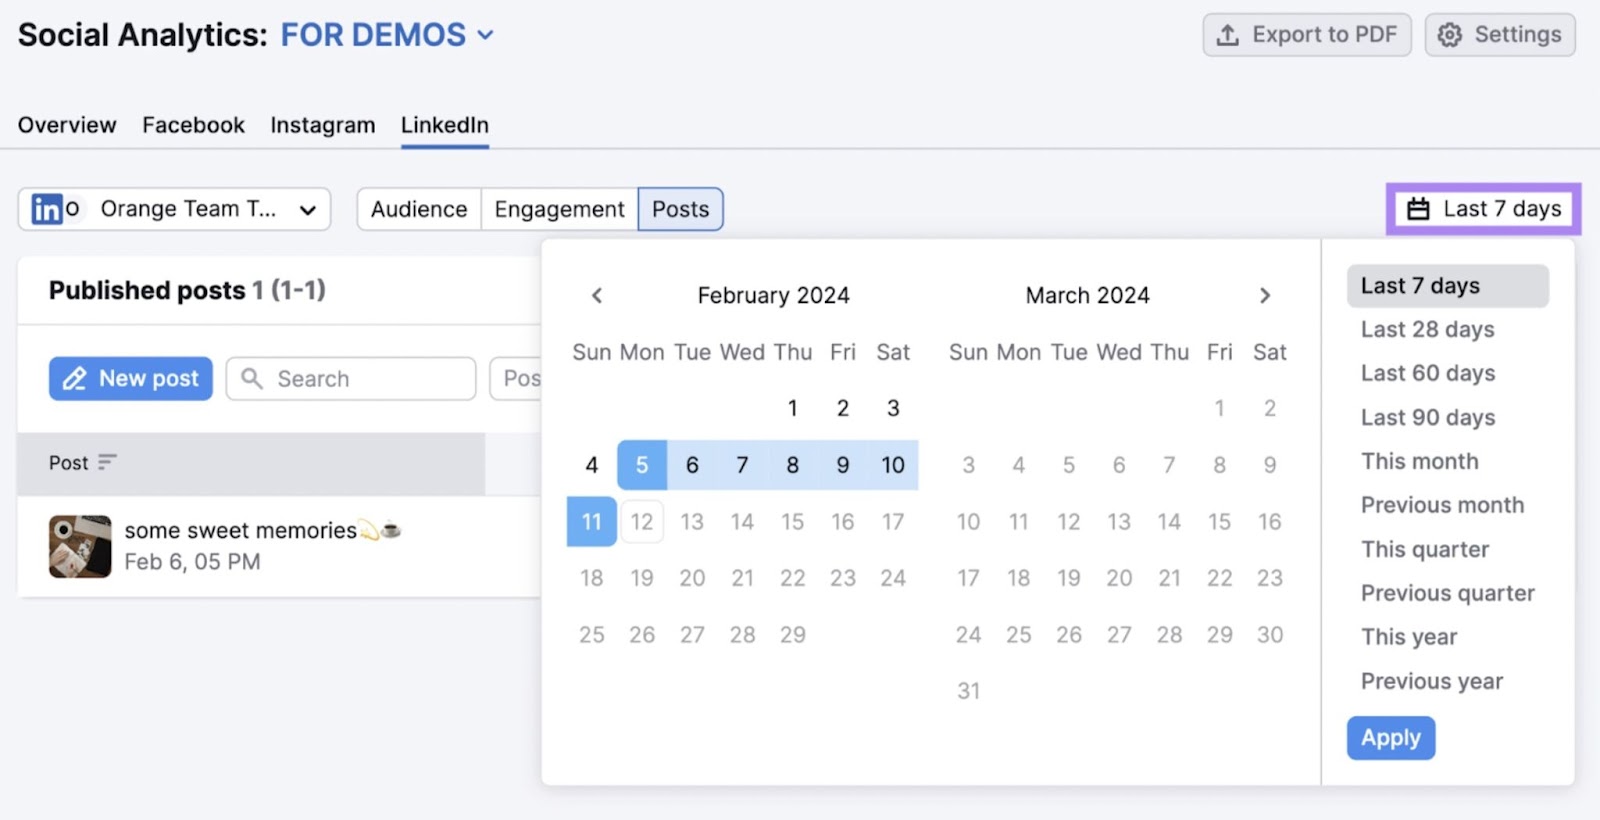Select the This quarter preset

tap(1425, 550)
